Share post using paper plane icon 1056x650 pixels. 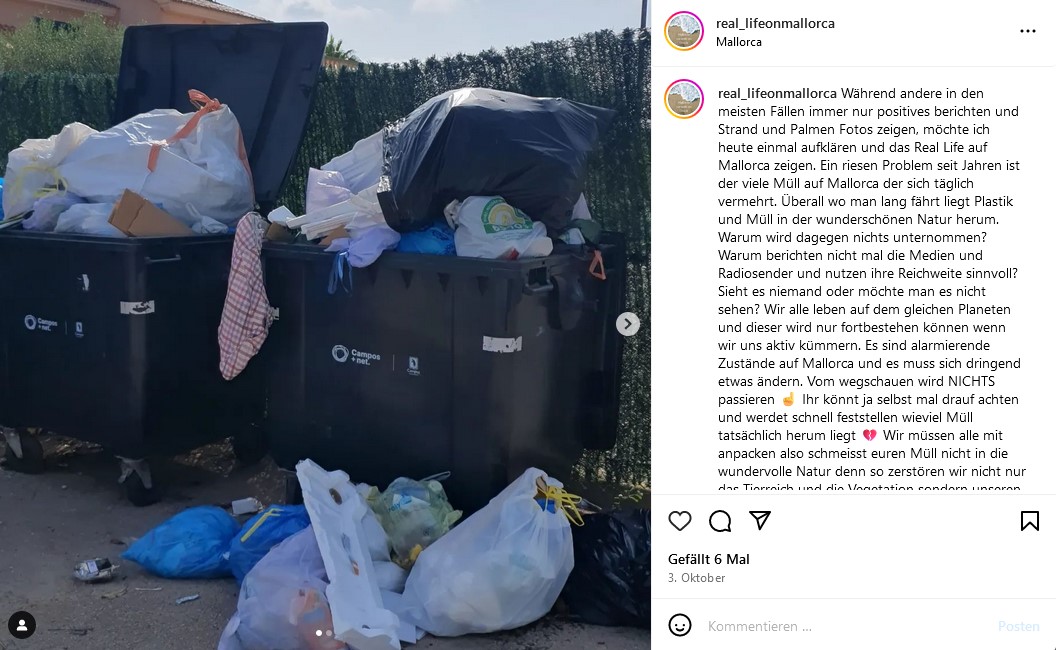(760, 520)
